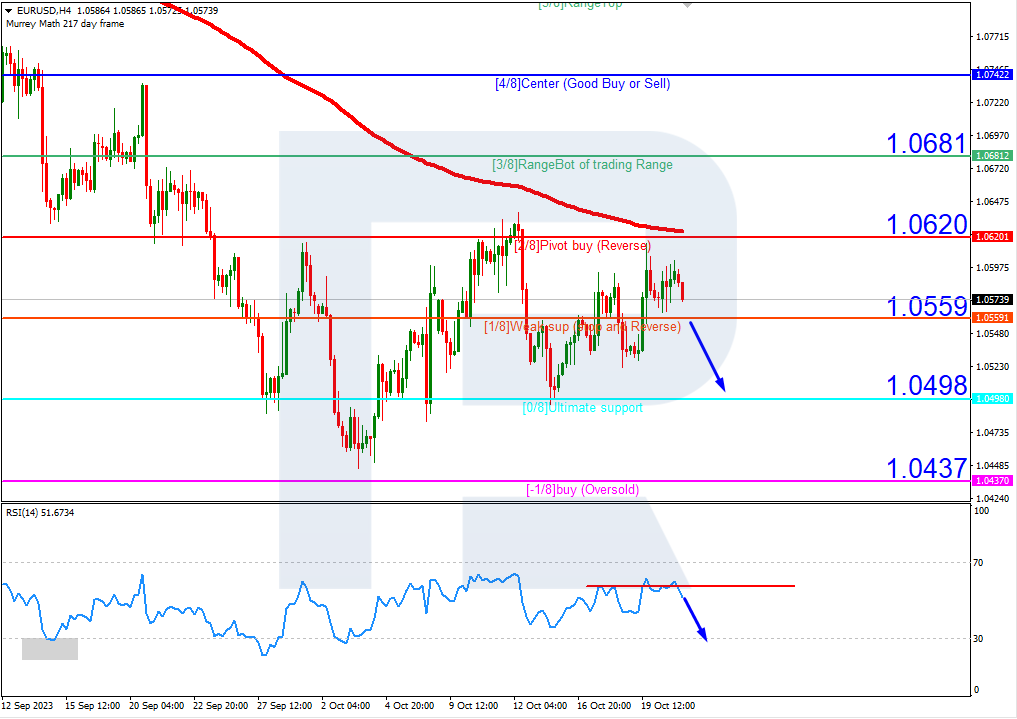Open the EURUSD,H4 chart dropdown arrow
This screenshot has height=719, width=1017.
coord(8,10)
